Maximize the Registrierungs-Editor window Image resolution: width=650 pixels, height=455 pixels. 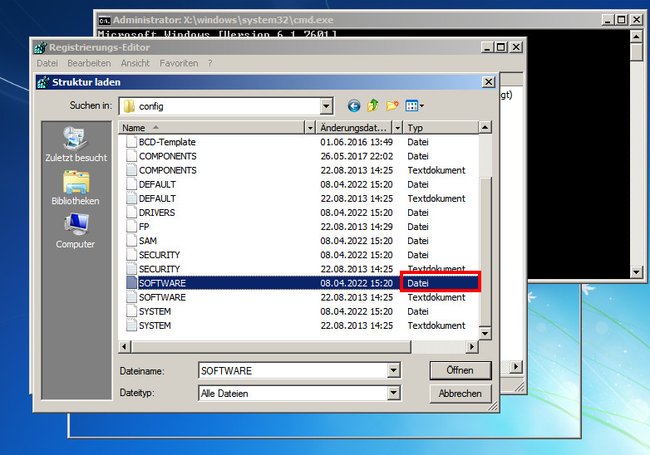coord(501,47)
